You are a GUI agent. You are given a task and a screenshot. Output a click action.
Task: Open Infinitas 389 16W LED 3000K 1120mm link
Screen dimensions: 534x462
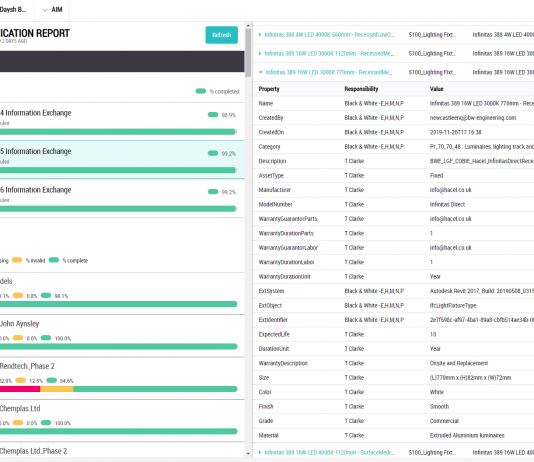pos(329,53)
